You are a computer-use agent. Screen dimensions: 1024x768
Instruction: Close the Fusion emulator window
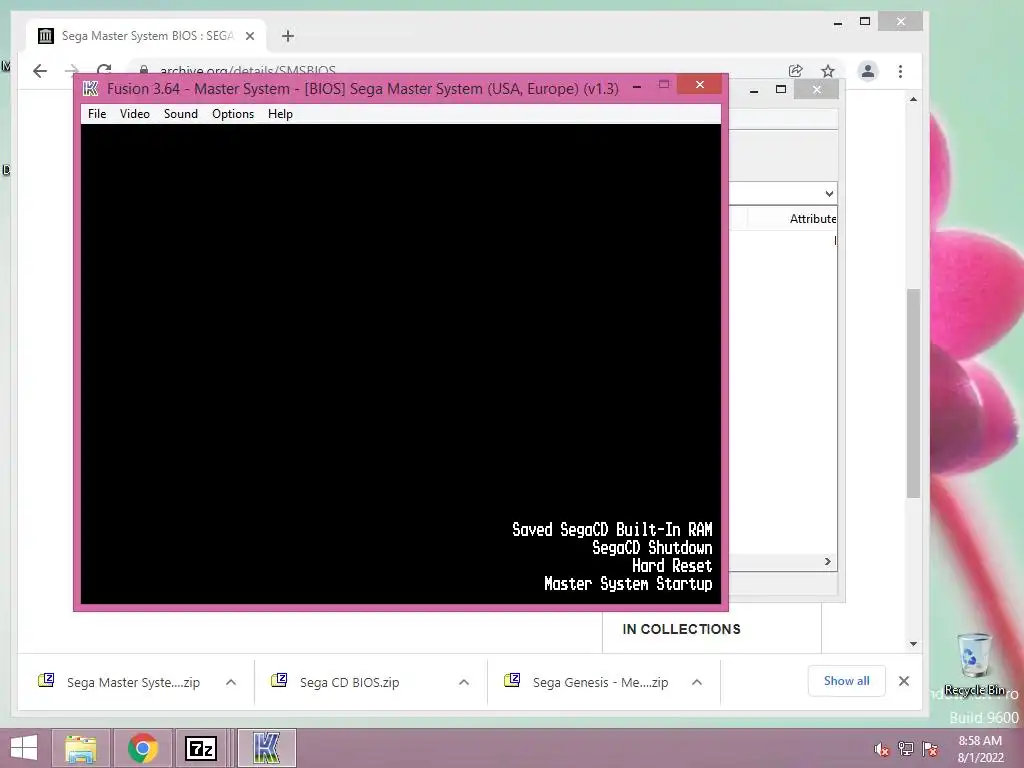(699, 85)
